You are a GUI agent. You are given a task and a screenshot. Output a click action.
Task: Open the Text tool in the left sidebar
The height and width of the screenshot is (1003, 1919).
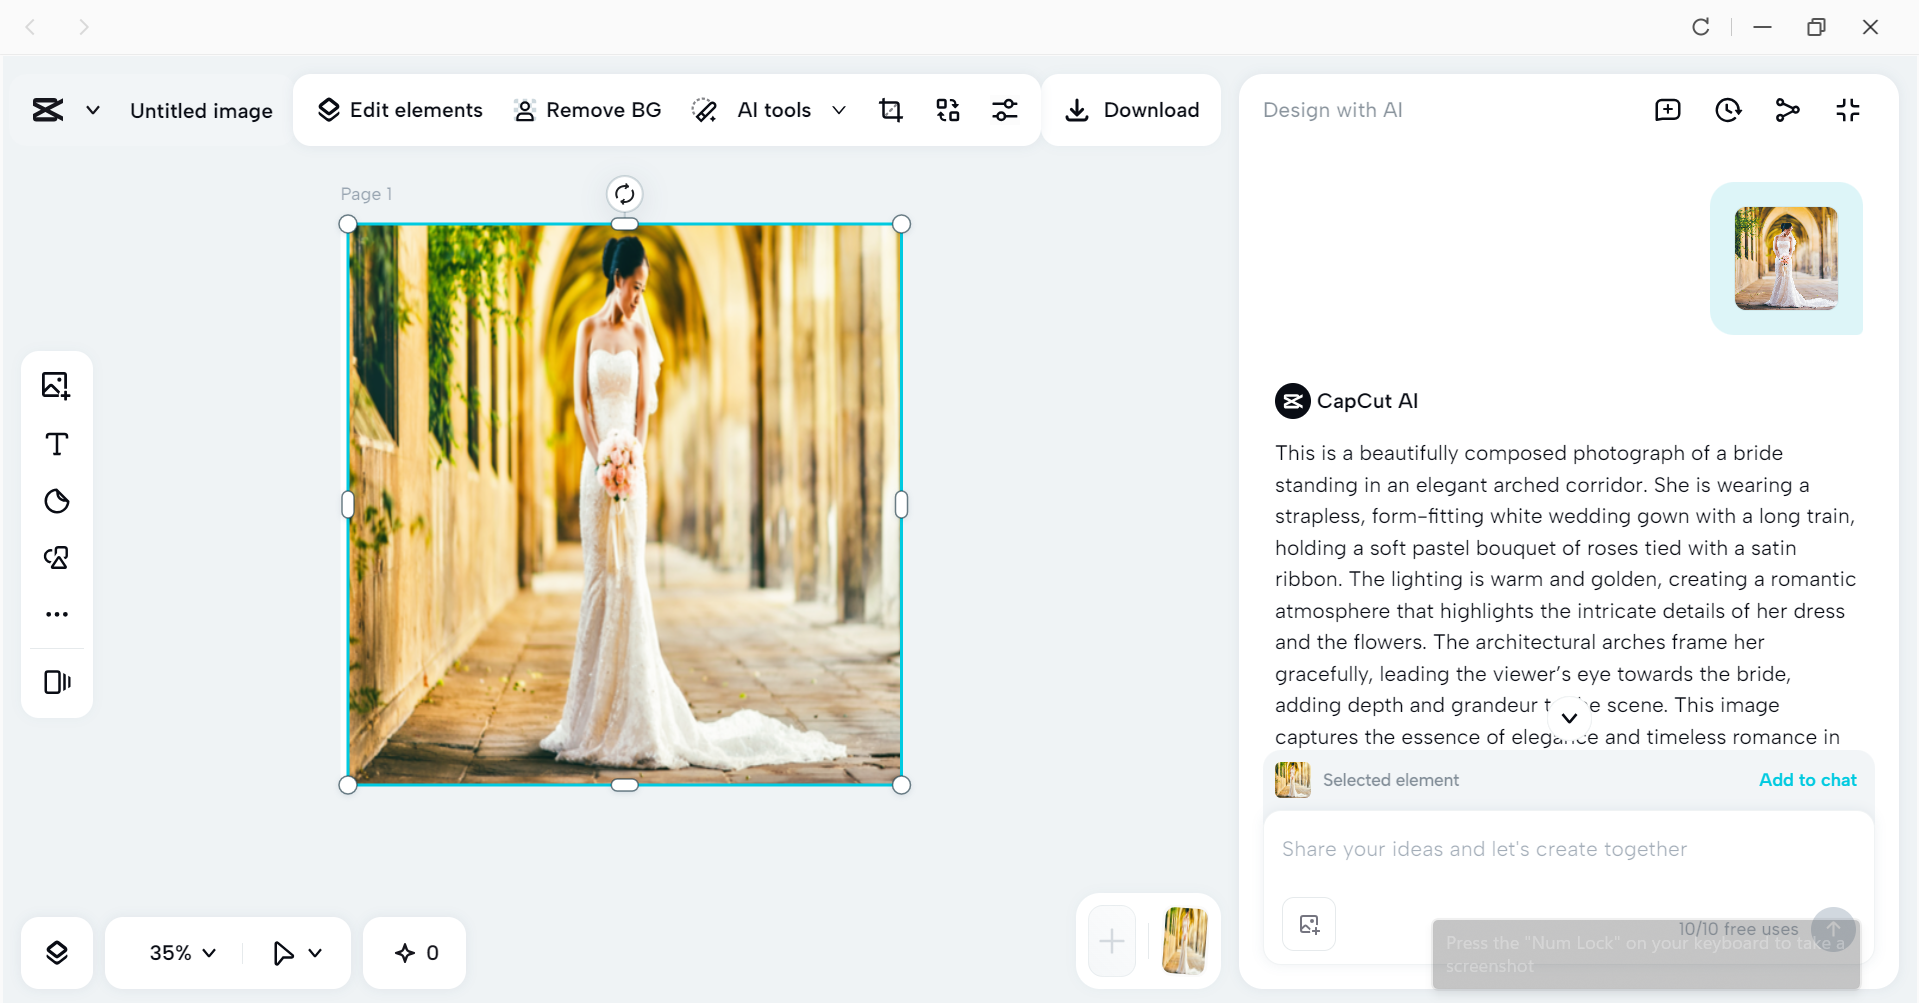[57, 443]
